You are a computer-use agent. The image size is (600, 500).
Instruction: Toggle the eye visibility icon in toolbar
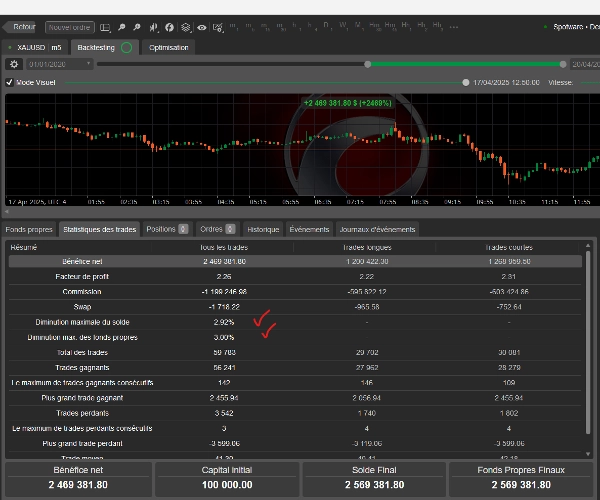pos(202,27)
